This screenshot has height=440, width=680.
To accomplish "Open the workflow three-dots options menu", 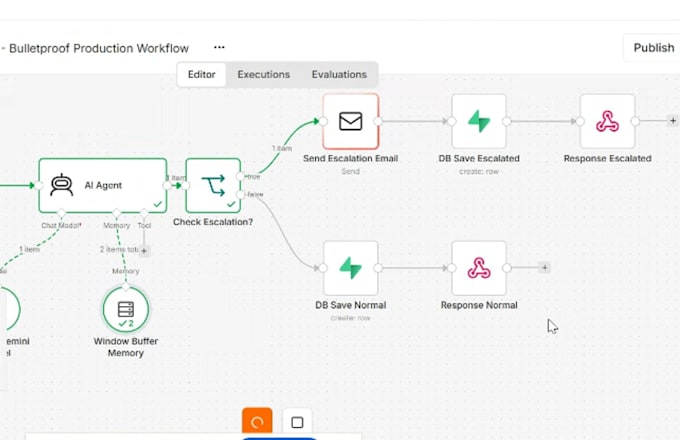I will tap(219, 47).
